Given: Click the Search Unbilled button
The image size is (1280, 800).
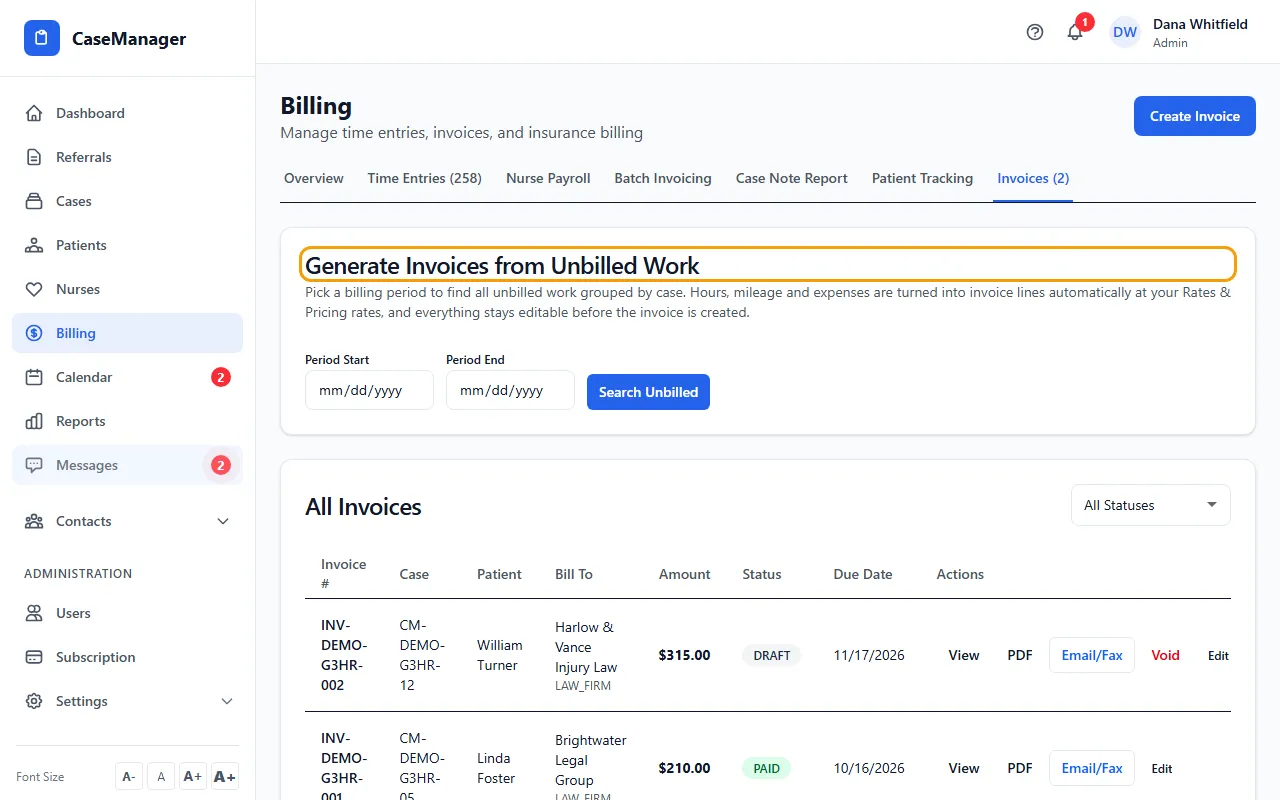Looking at the screenshot, I should 648,392.
